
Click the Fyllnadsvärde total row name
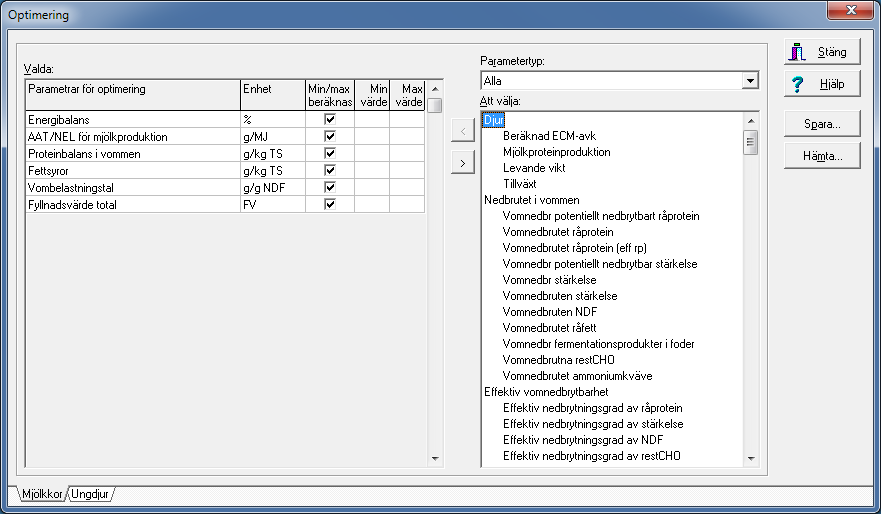[72, 205]
